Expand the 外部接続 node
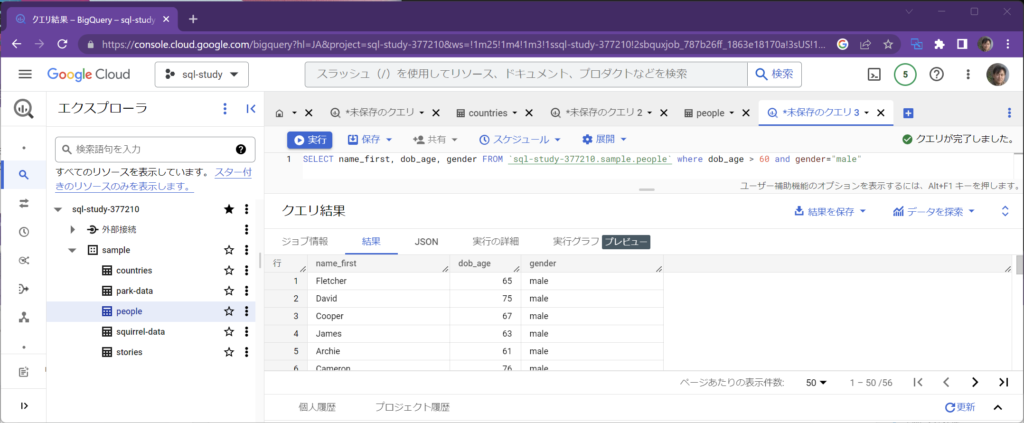Image resolution: width=1024 pixels, height=423 pixels. point(72,230)
